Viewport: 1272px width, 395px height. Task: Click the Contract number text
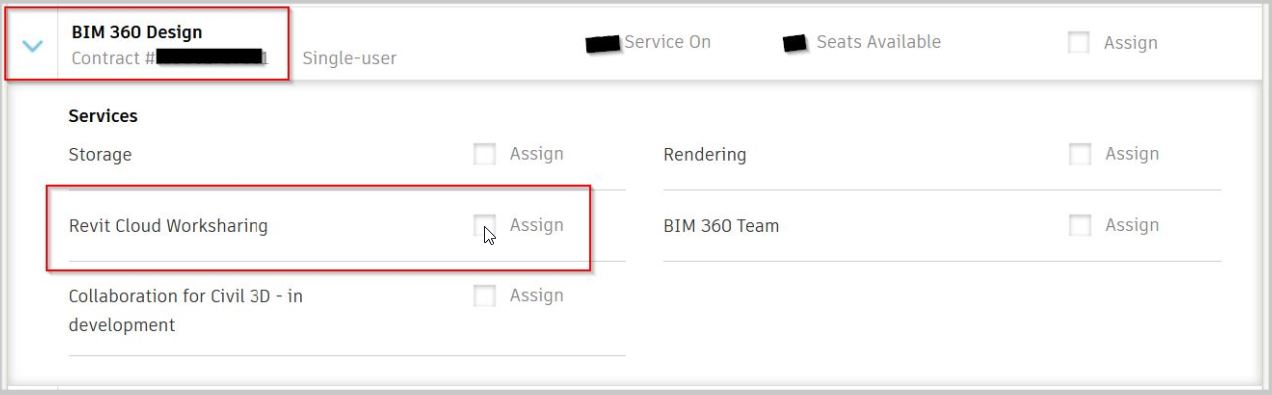click(169, 58)
